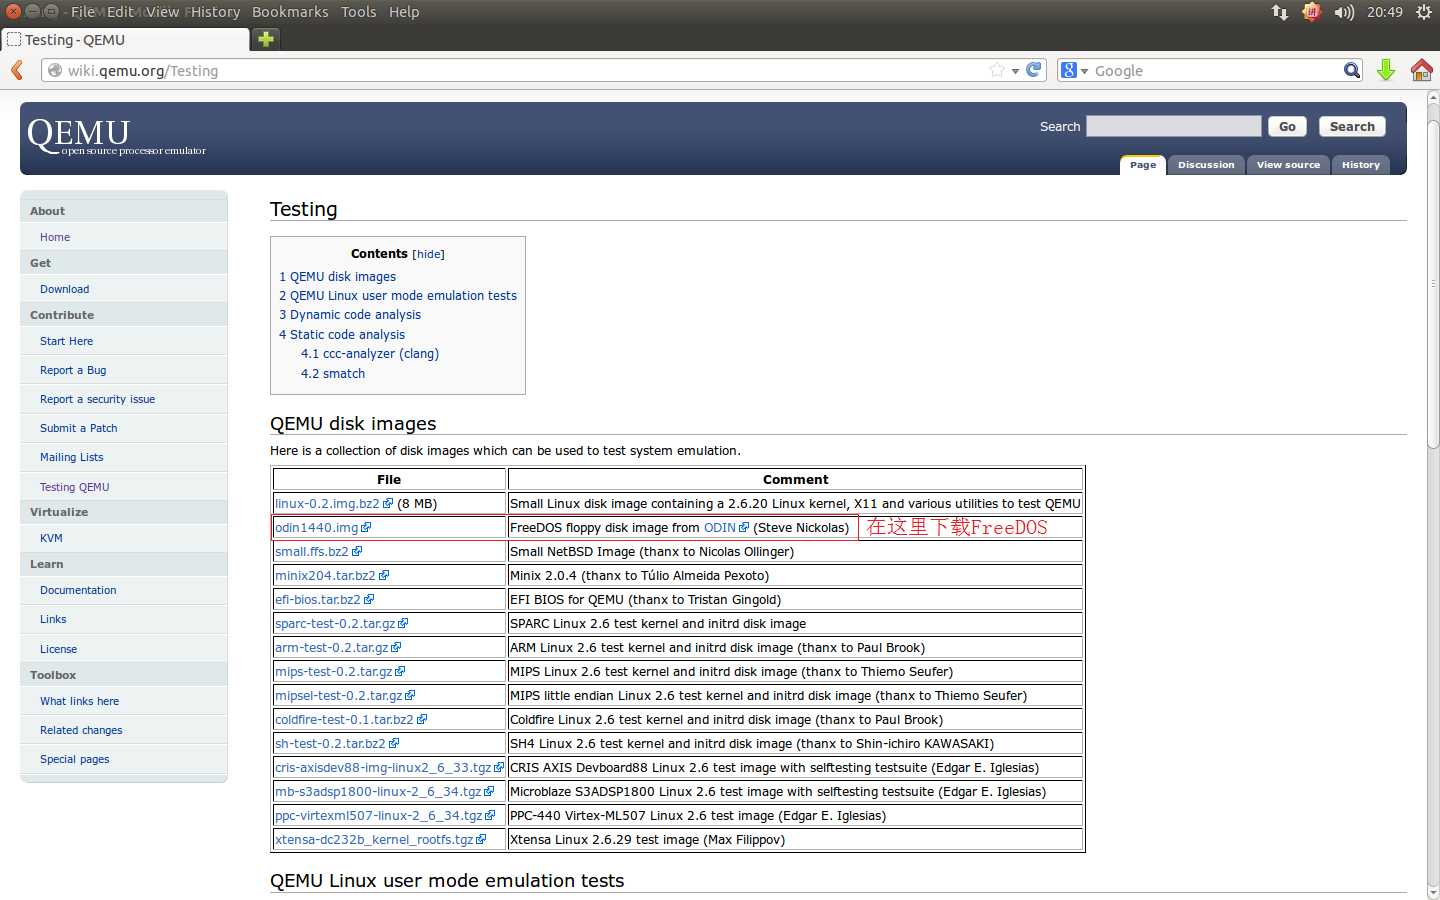Open the system settings gear icon
Image resolution: width=1440 pixels, height=900 pixels.
tap(1424, 12)
